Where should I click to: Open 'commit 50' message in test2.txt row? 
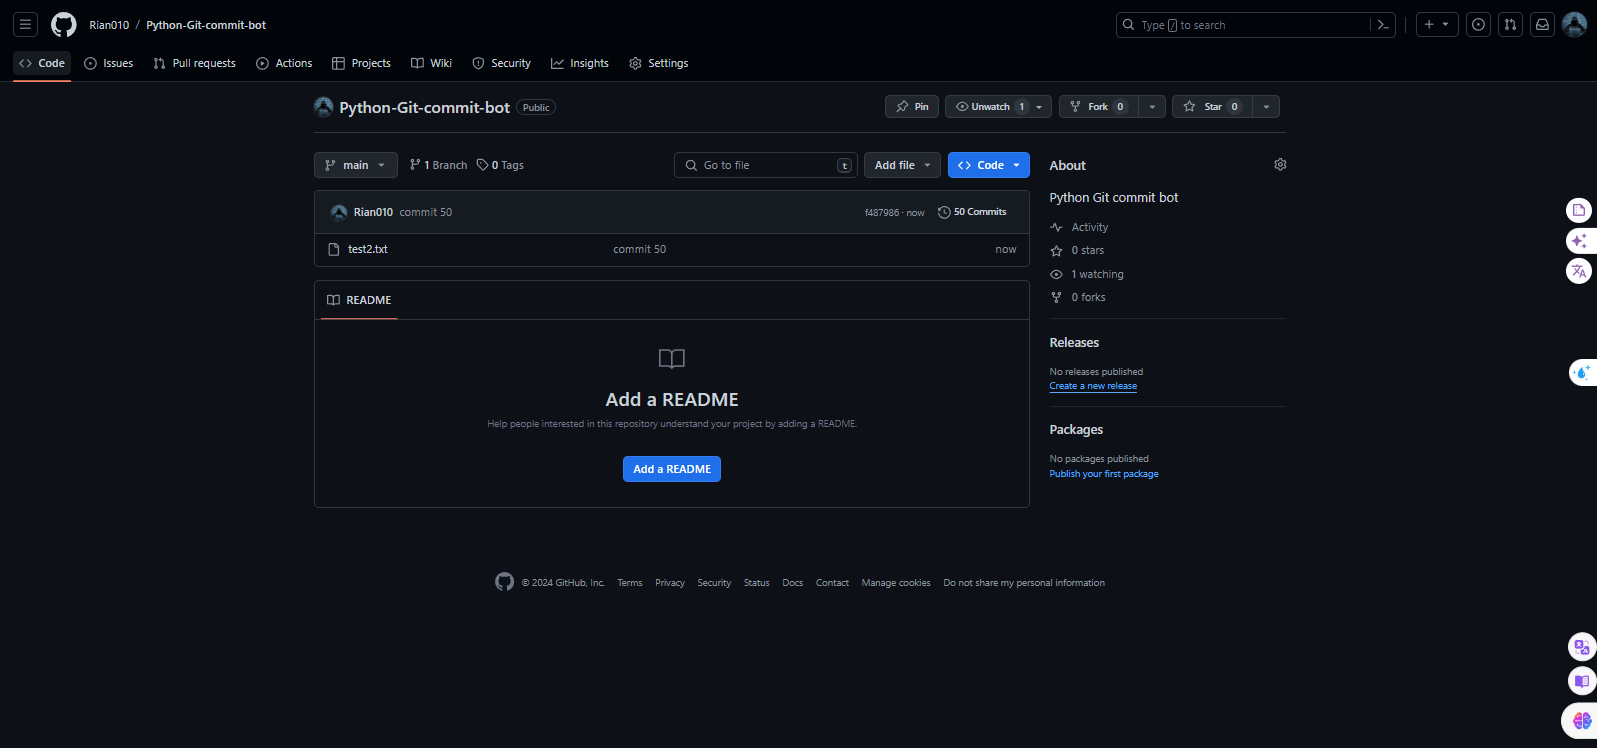[640, 249]
